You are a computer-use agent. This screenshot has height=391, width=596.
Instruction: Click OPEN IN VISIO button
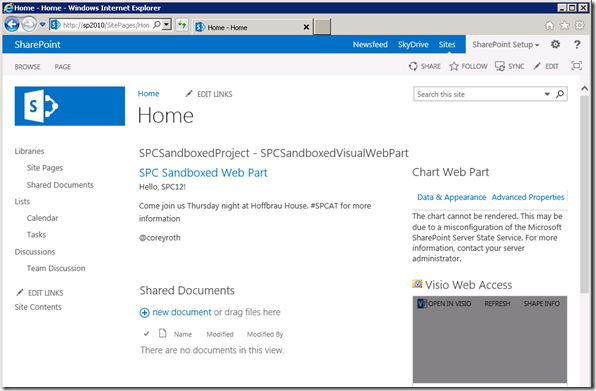click(x=444, y=304)
